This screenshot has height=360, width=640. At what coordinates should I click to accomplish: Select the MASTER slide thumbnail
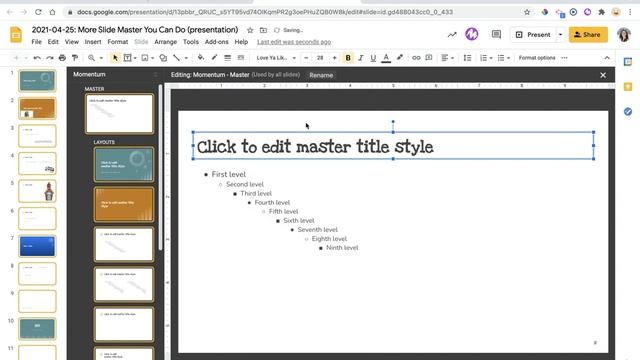coord(119,113)
